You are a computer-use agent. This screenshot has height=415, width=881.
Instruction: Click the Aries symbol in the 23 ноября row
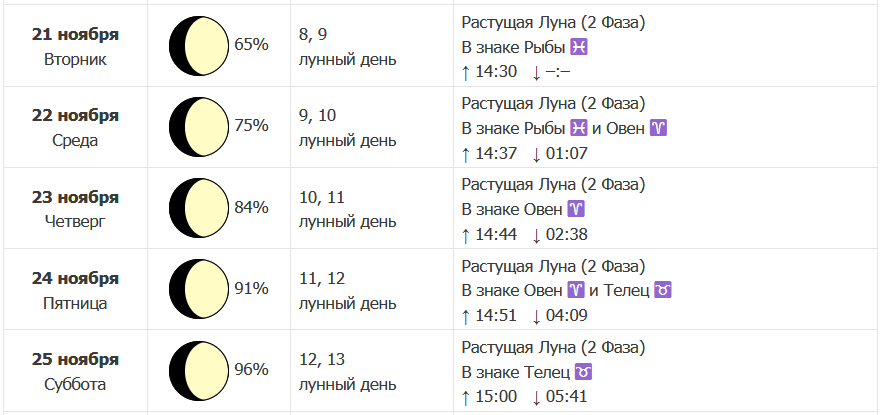pyautogui.click(x=576, y=209)
